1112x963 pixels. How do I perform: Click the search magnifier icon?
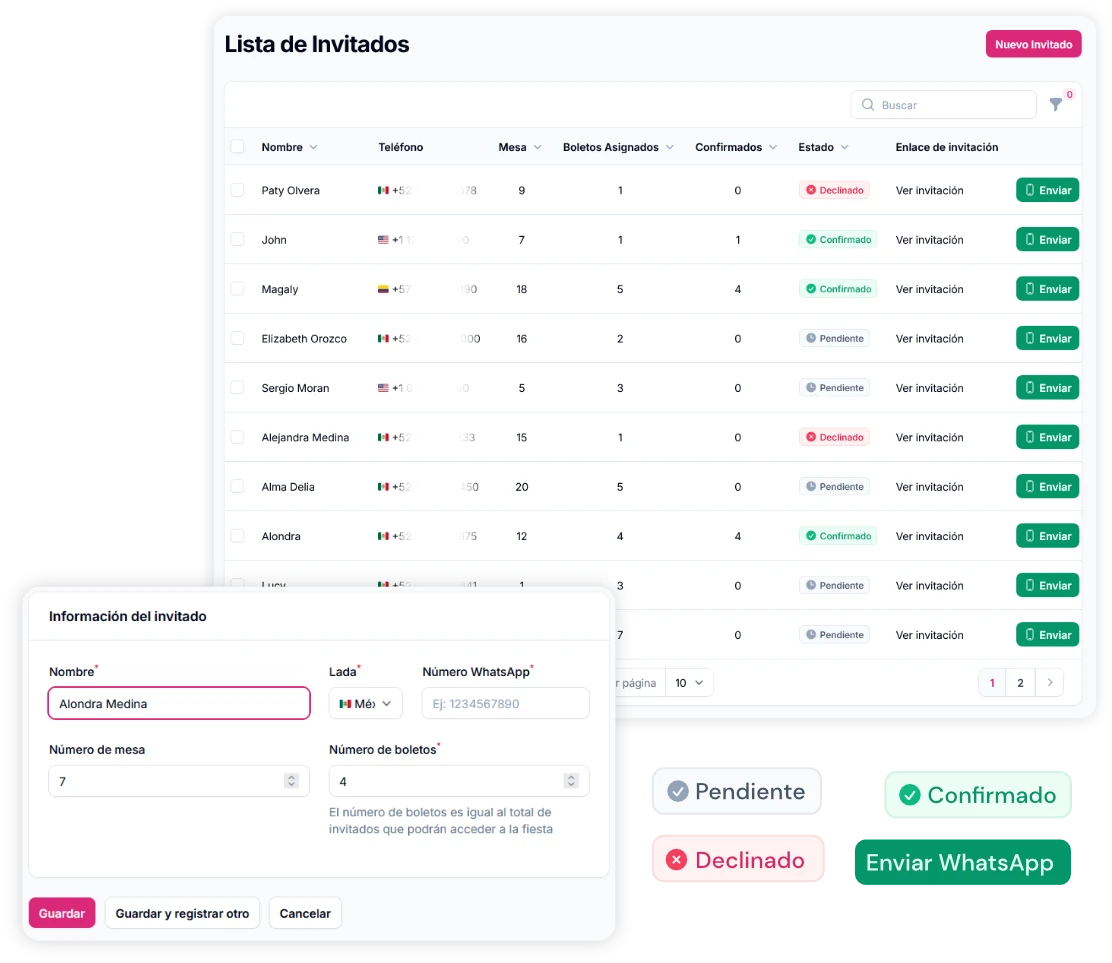867,105
